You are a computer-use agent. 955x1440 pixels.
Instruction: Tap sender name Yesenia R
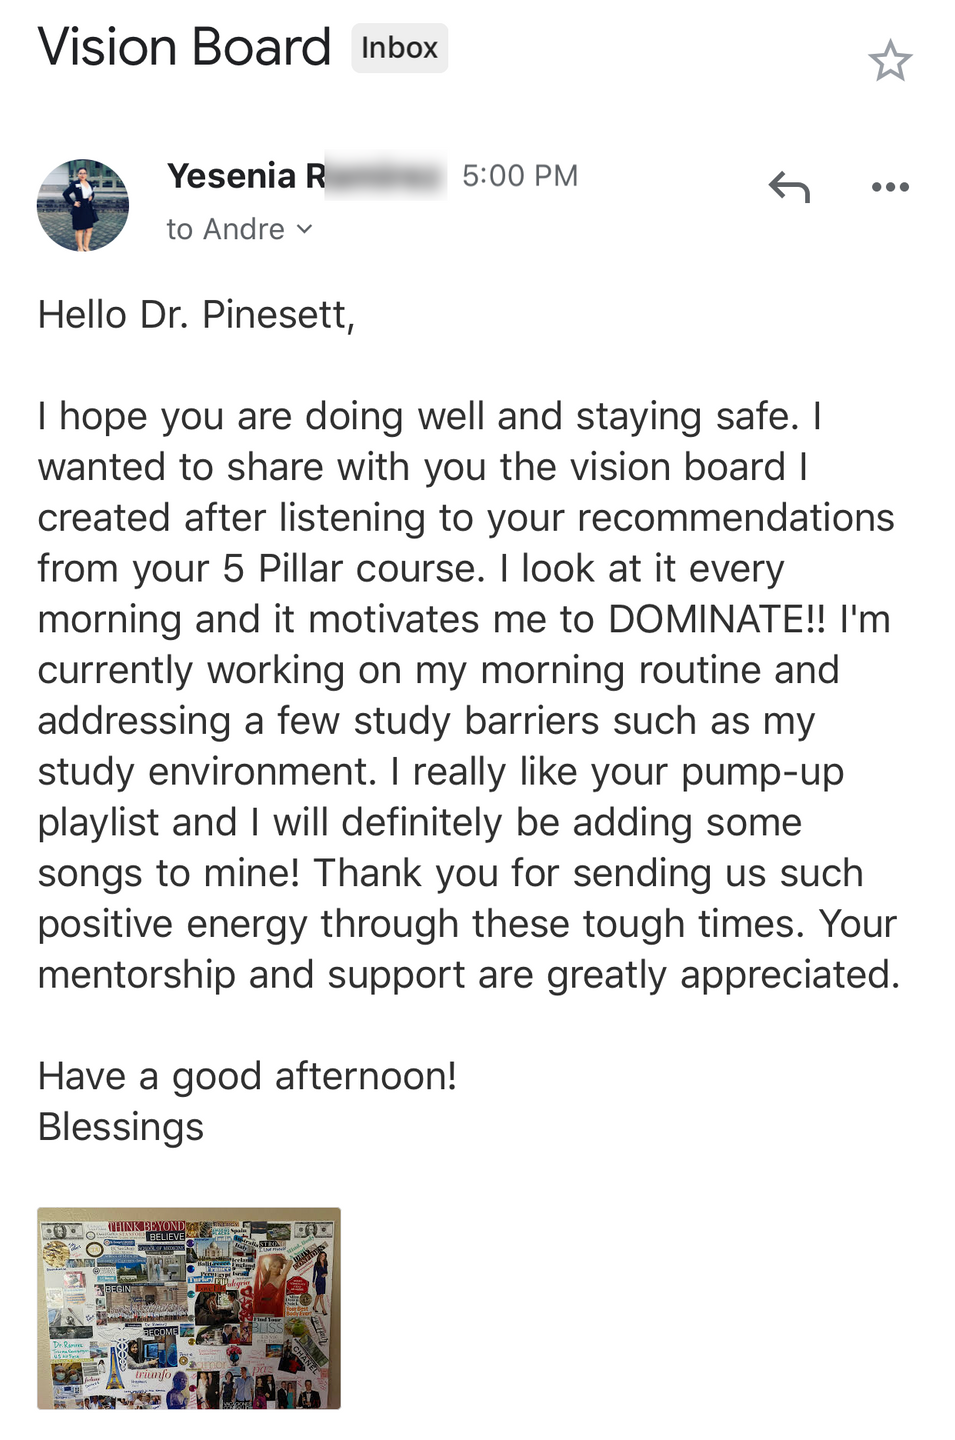click(246, 176)
